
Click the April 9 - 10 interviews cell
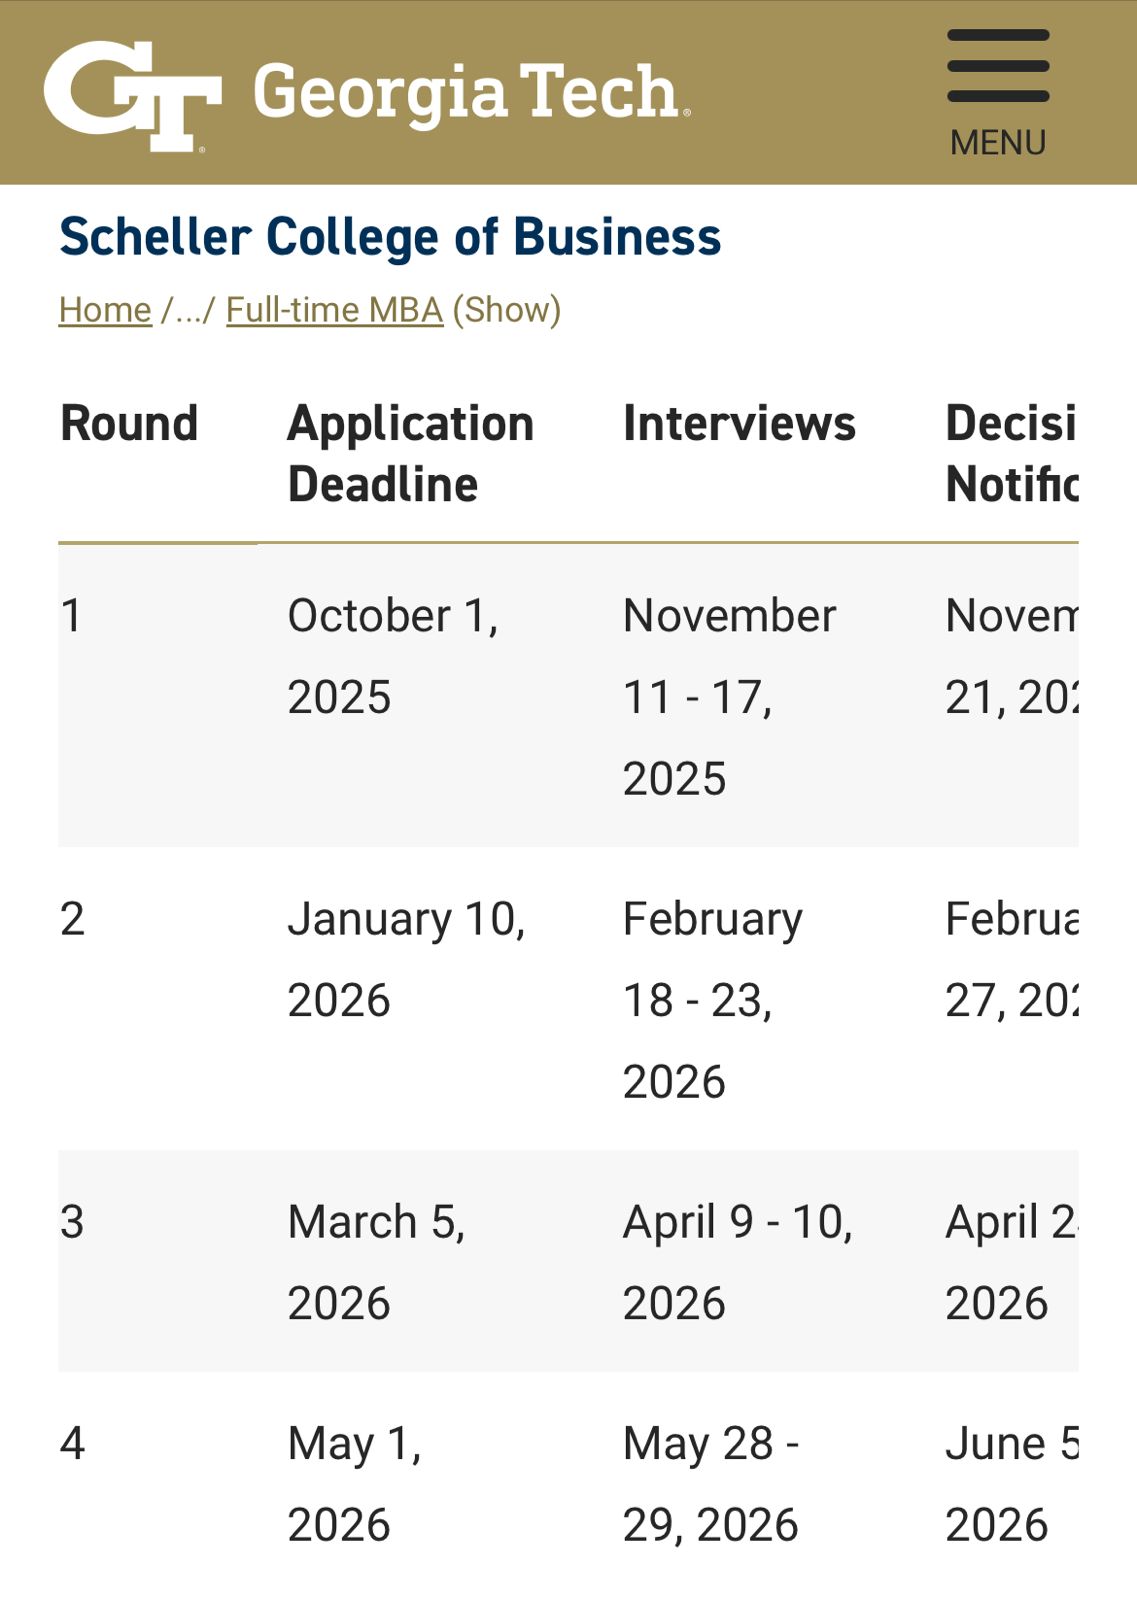(x=737, y=1262)
